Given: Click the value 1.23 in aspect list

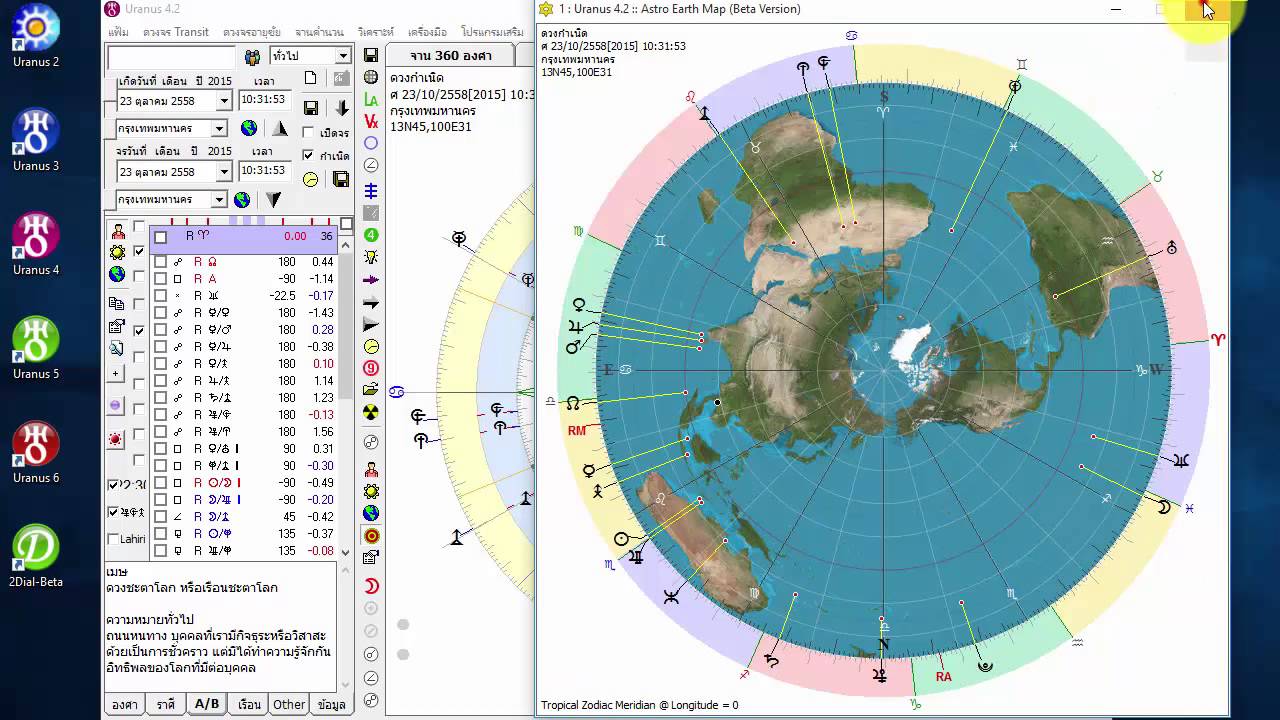Looking at the screenshot, I should (x=323, y=398).
